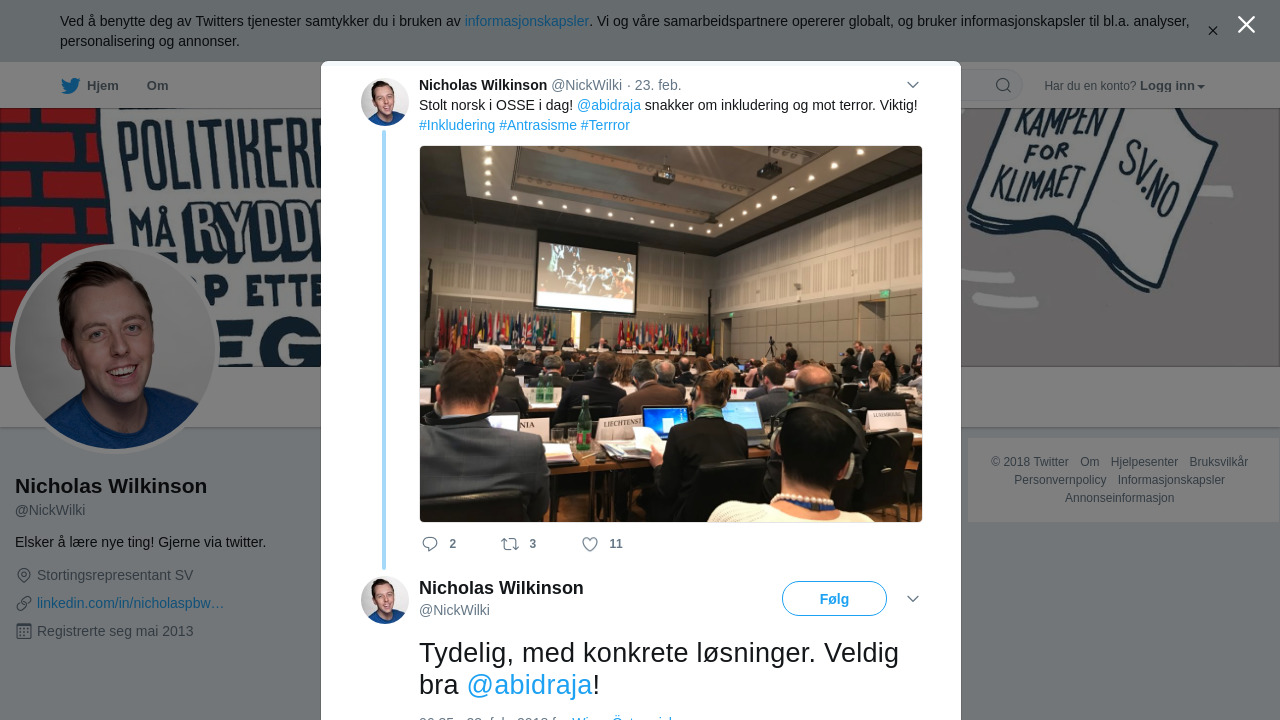Click the Twitter bird Hjem icon

pyautogui.click(x=70, y=86)
